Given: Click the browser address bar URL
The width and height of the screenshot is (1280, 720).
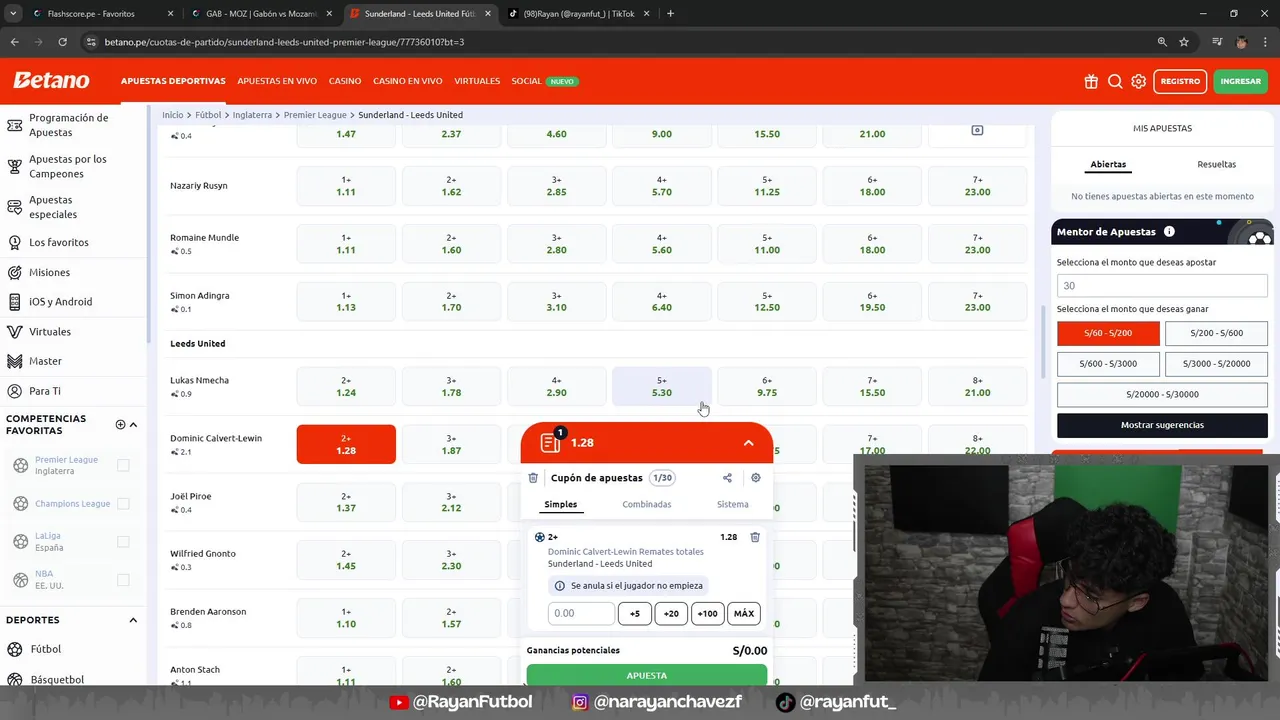Looking at the screenshot, I should 285,42.
